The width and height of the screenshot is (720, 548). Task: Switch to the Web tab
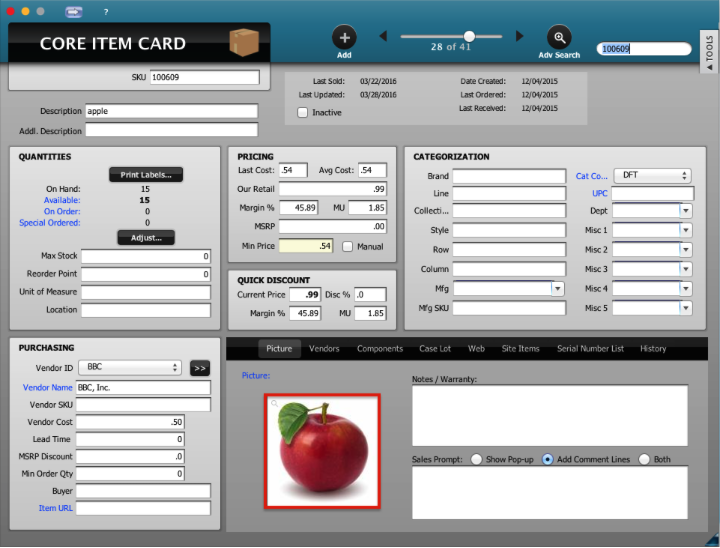(476, 349)
